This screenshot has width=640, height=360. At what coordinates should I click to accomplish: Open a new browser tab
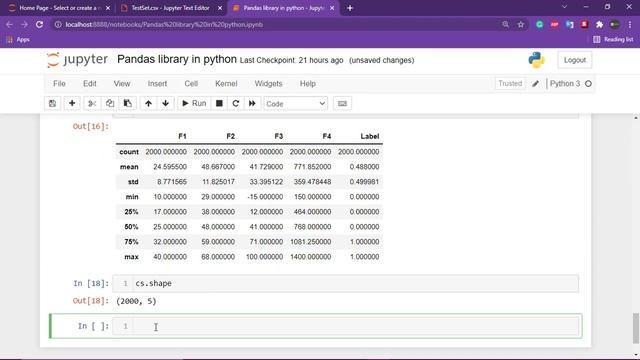click(x=350, y=8)
